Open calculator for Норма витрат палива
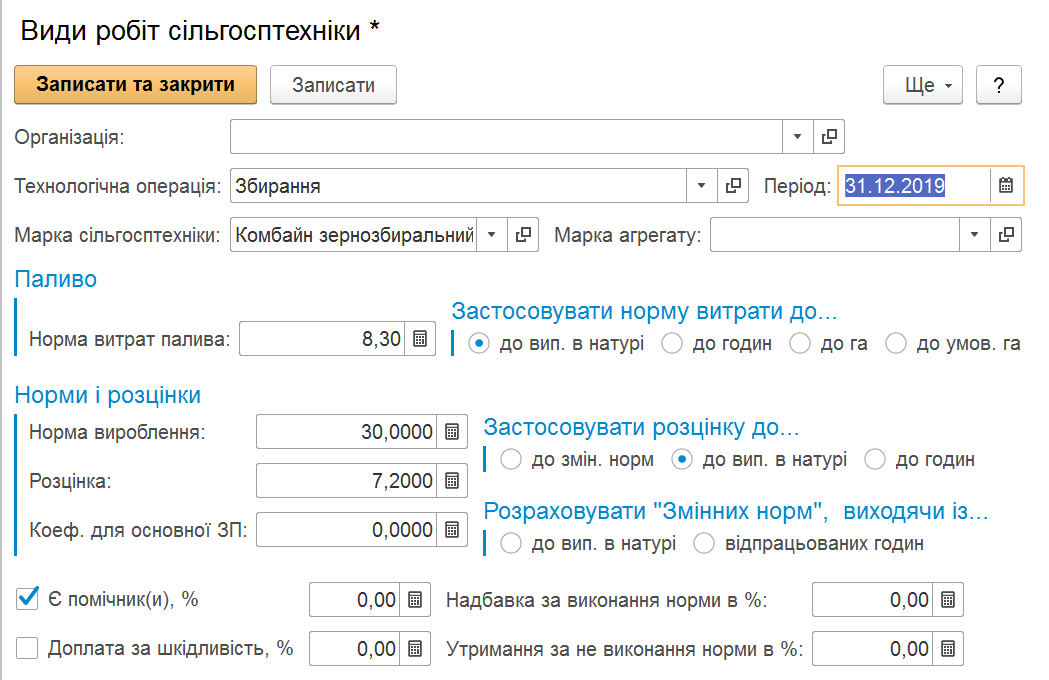This screenshot has height=680, width=1049. [x=419, y=339]
